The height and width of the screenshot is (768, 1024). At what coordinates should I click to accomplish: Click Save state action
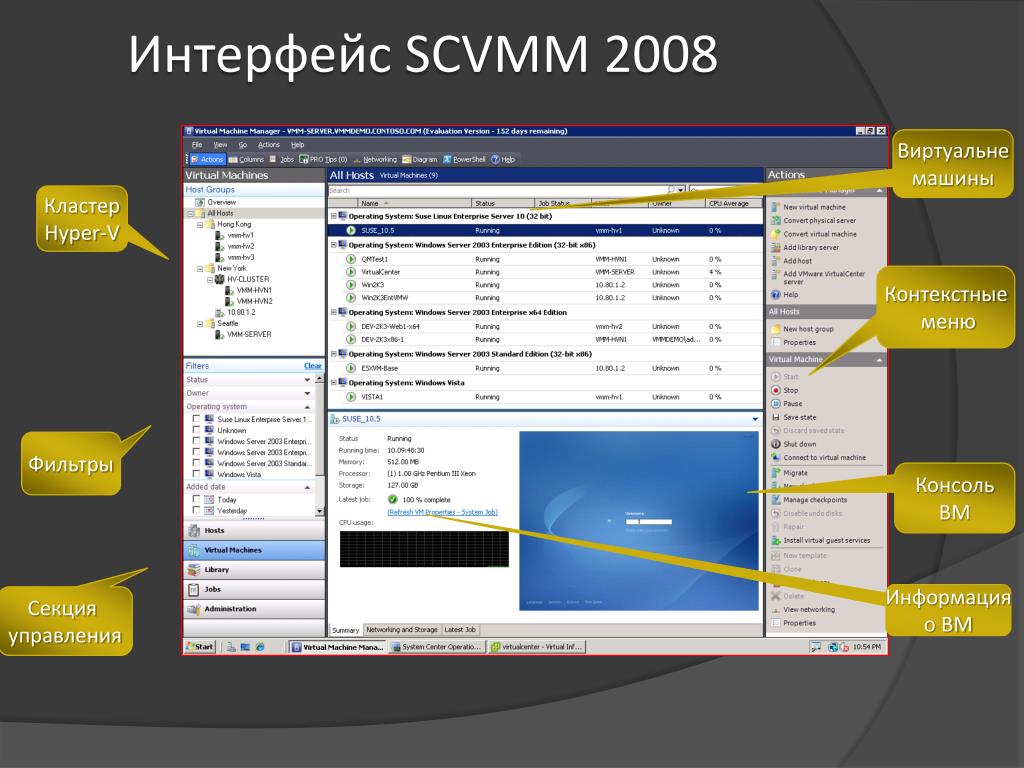(794, 417)
